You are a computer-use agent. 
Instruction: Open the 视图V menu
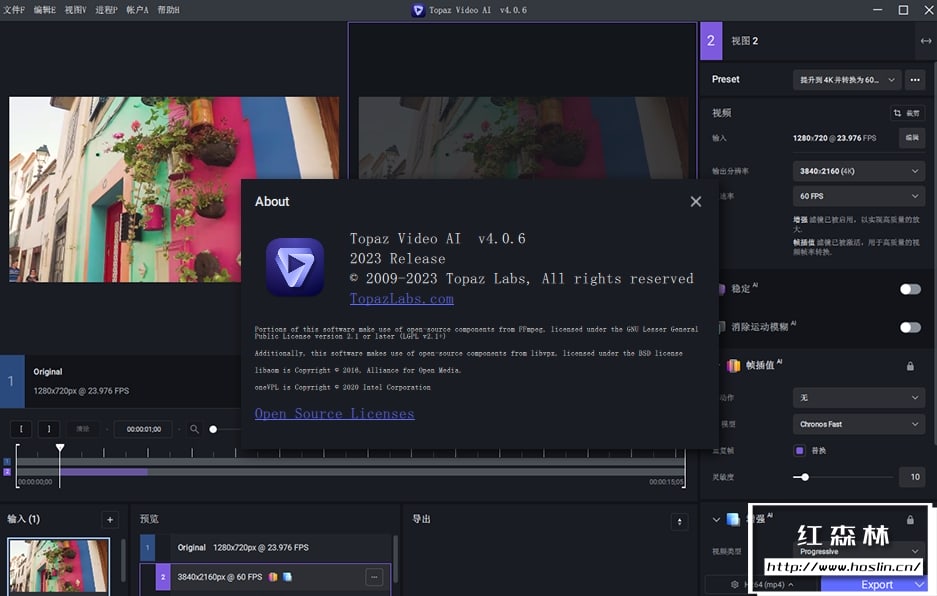[x=75, y=10]
